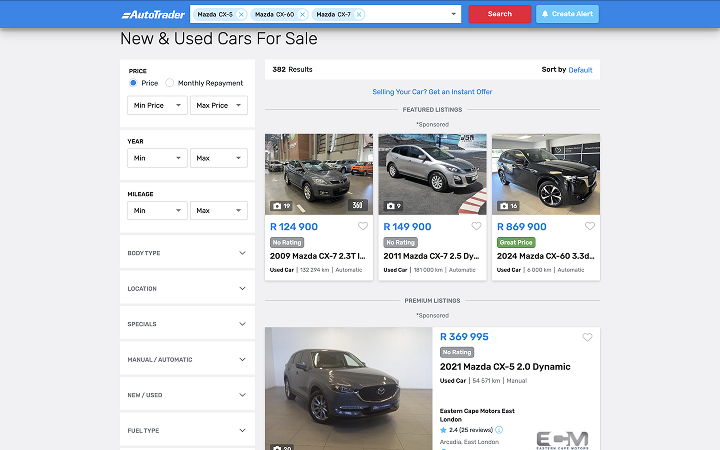Remove the Mazda CX-60 search chip
This screenshot has height=450, width=720.
[302, 15]
